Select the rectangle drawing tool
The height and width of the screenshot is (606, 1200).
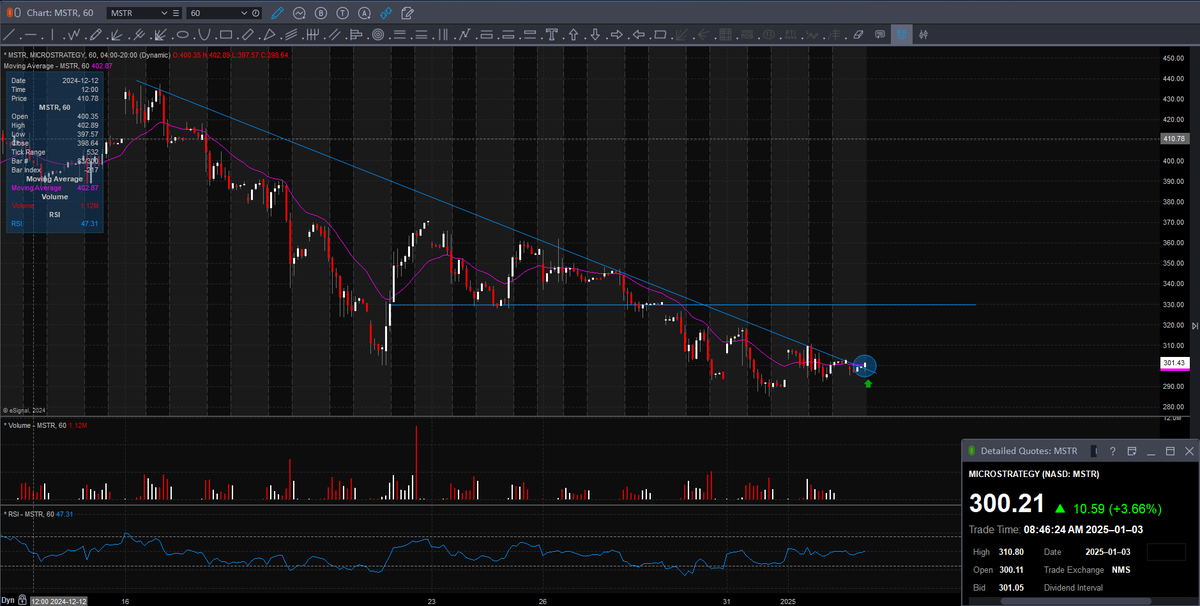226,34
